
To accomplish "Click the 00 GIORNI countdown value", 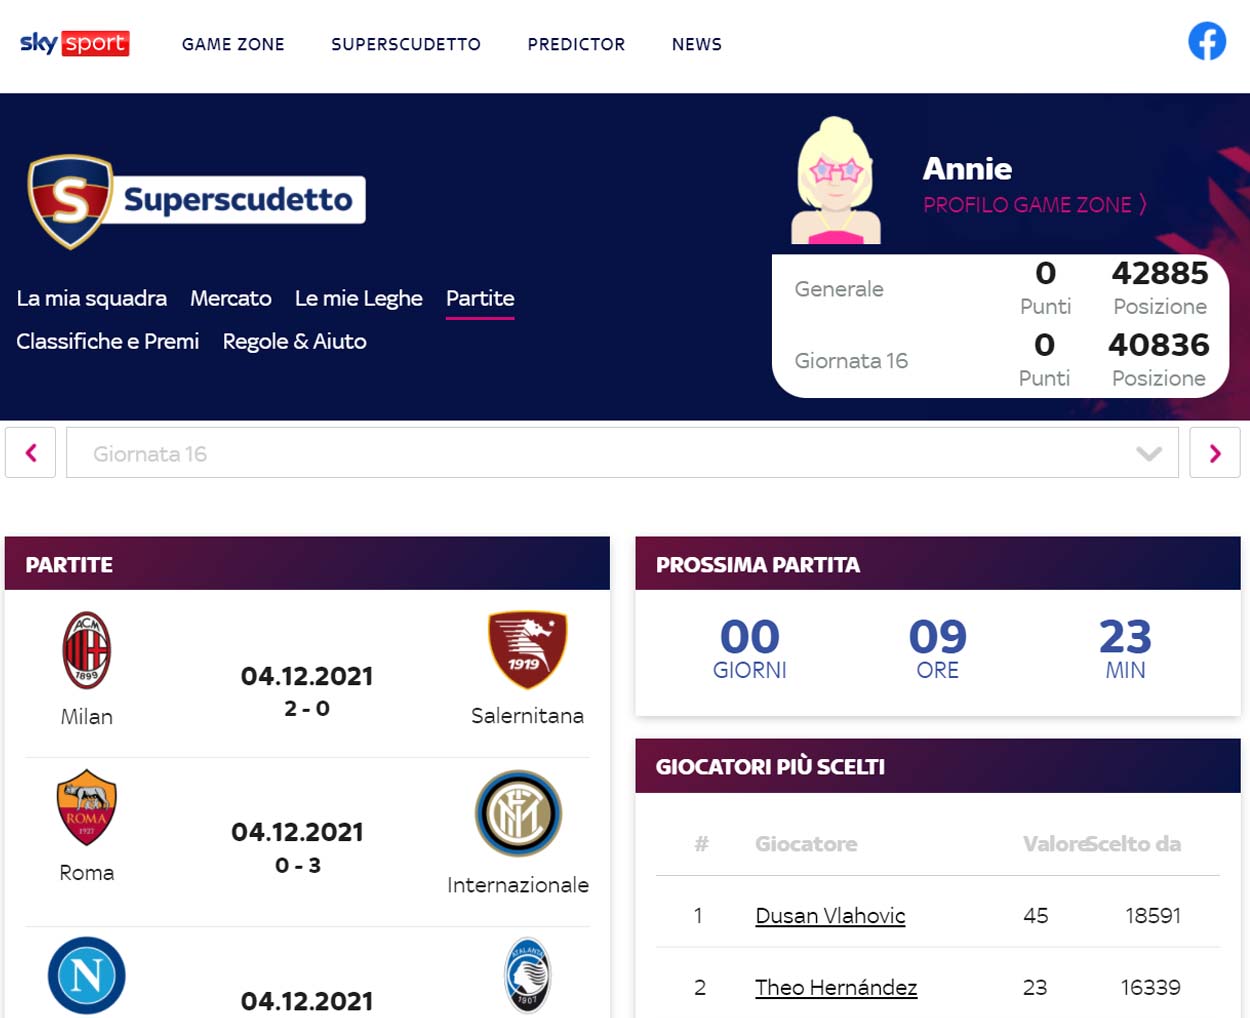I will coord(750,637).
